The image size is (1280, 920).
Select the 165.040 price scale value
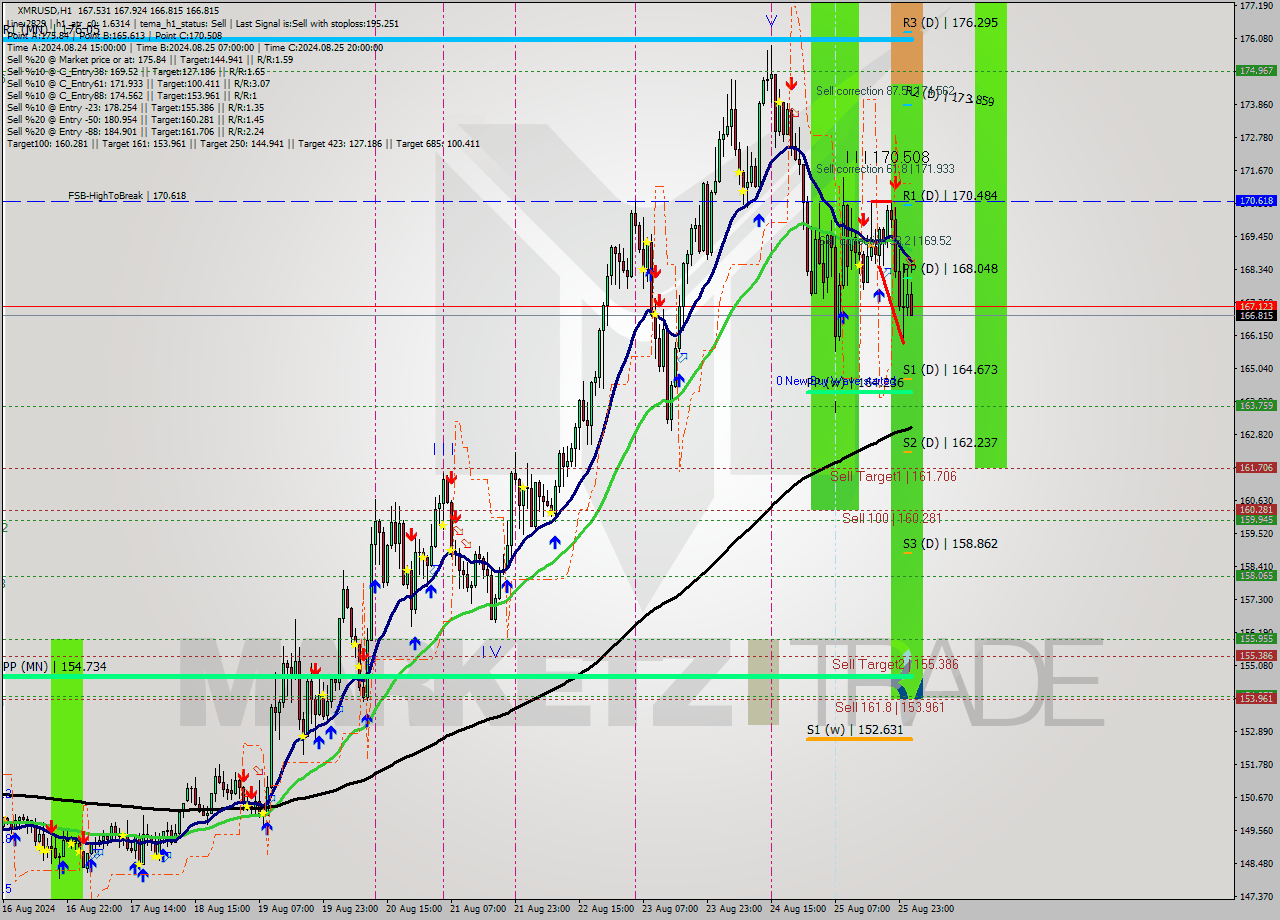pyautogui.click(x=1256, y=369)
